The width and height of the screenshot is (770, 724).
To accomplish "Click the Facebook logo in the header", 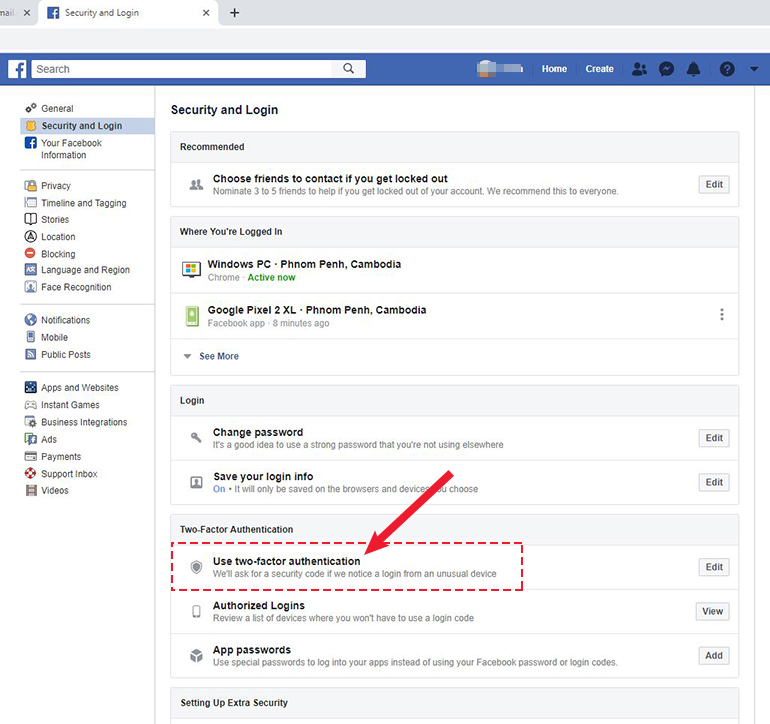I will tap(17, 69).
